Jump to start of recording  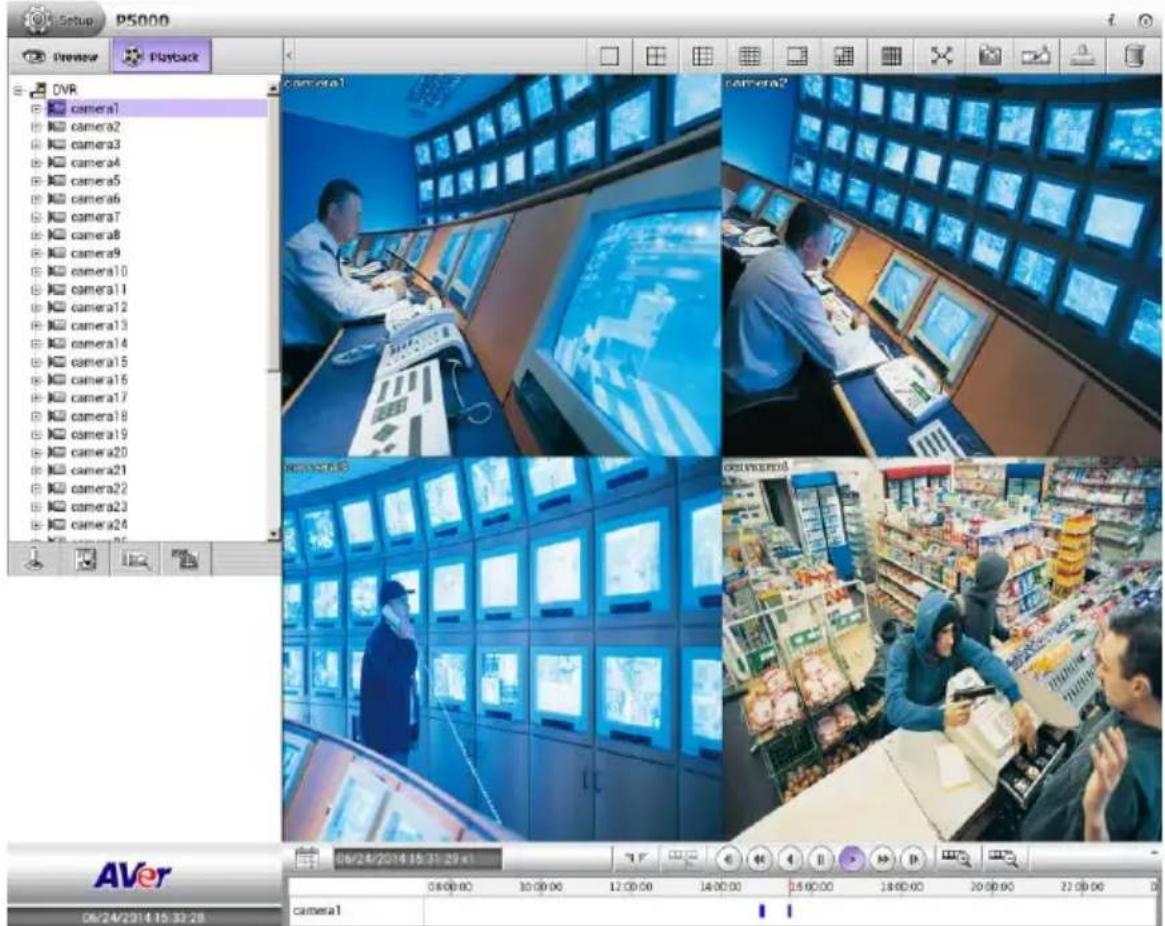[729, 859]
